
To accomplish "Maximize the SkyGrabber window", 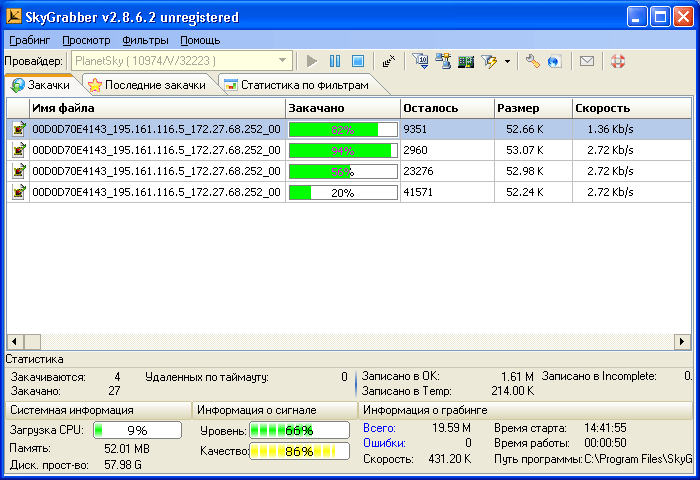I will 660,17.
